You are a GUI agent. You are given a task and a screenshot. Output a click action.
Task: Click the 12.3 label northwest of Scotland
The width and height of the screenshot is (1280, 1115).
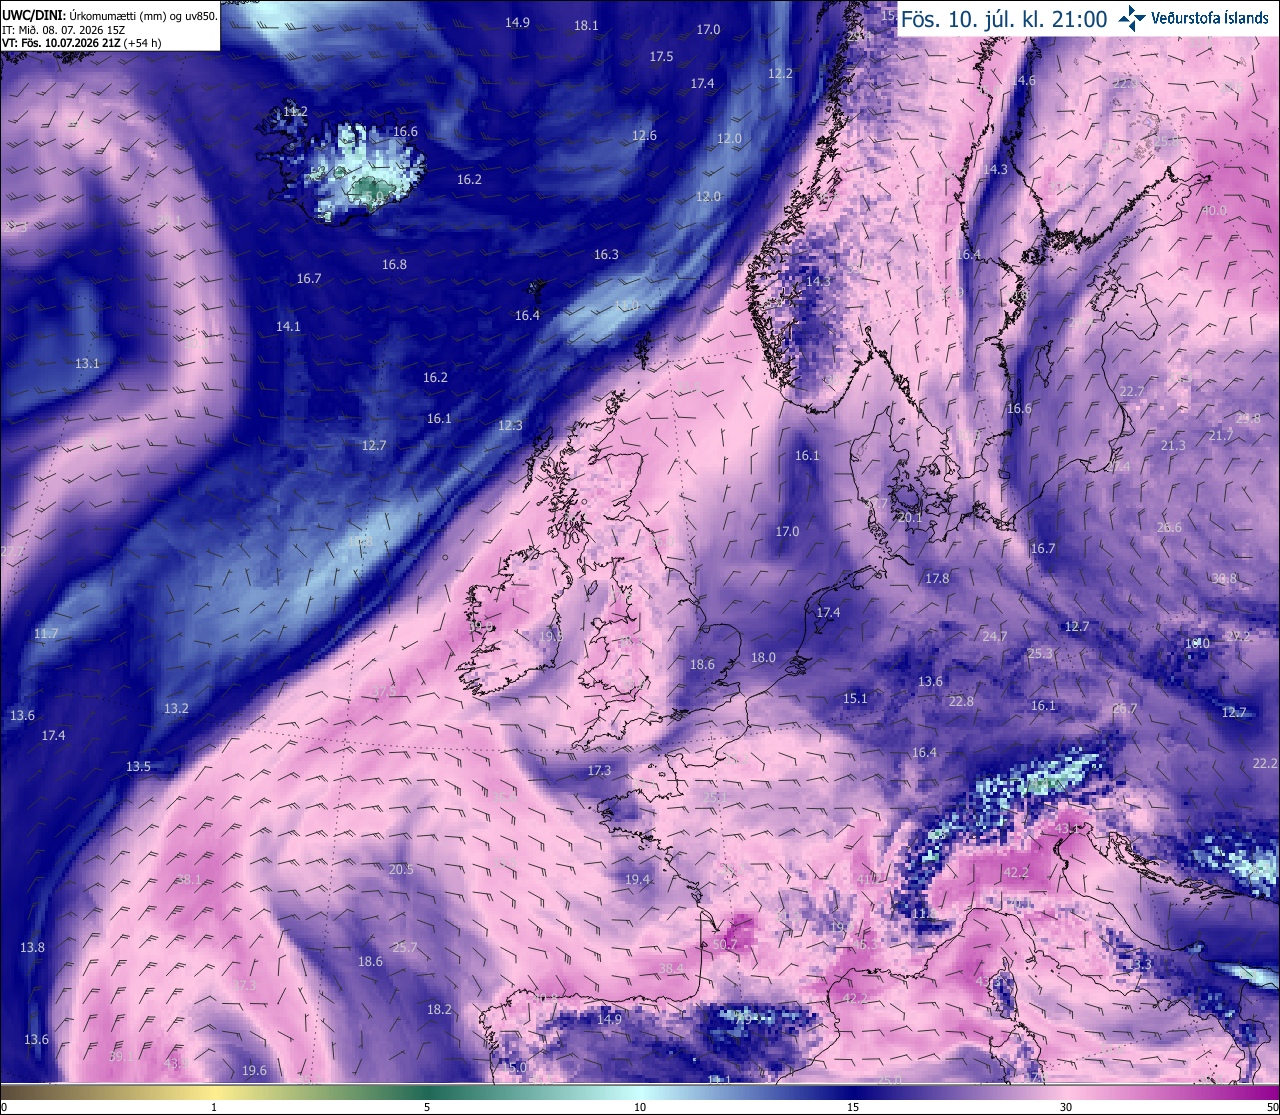point(510,426)
